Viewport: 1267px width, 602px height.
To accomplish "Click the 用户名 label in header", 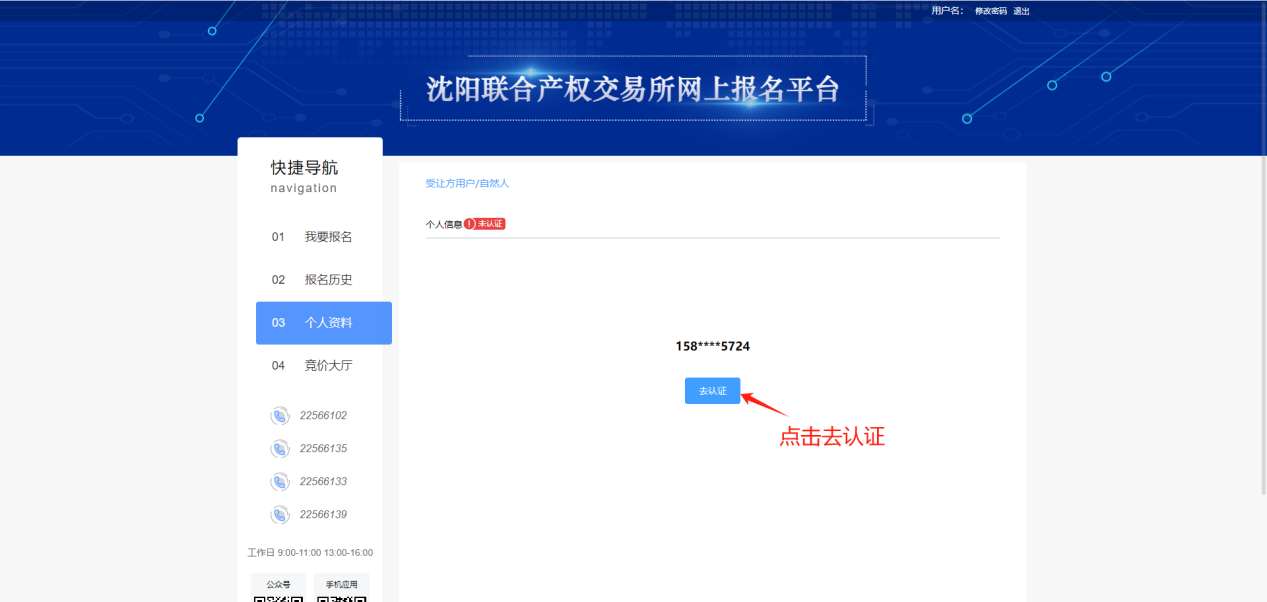I will pyautogui.click(x=947, y=11).
